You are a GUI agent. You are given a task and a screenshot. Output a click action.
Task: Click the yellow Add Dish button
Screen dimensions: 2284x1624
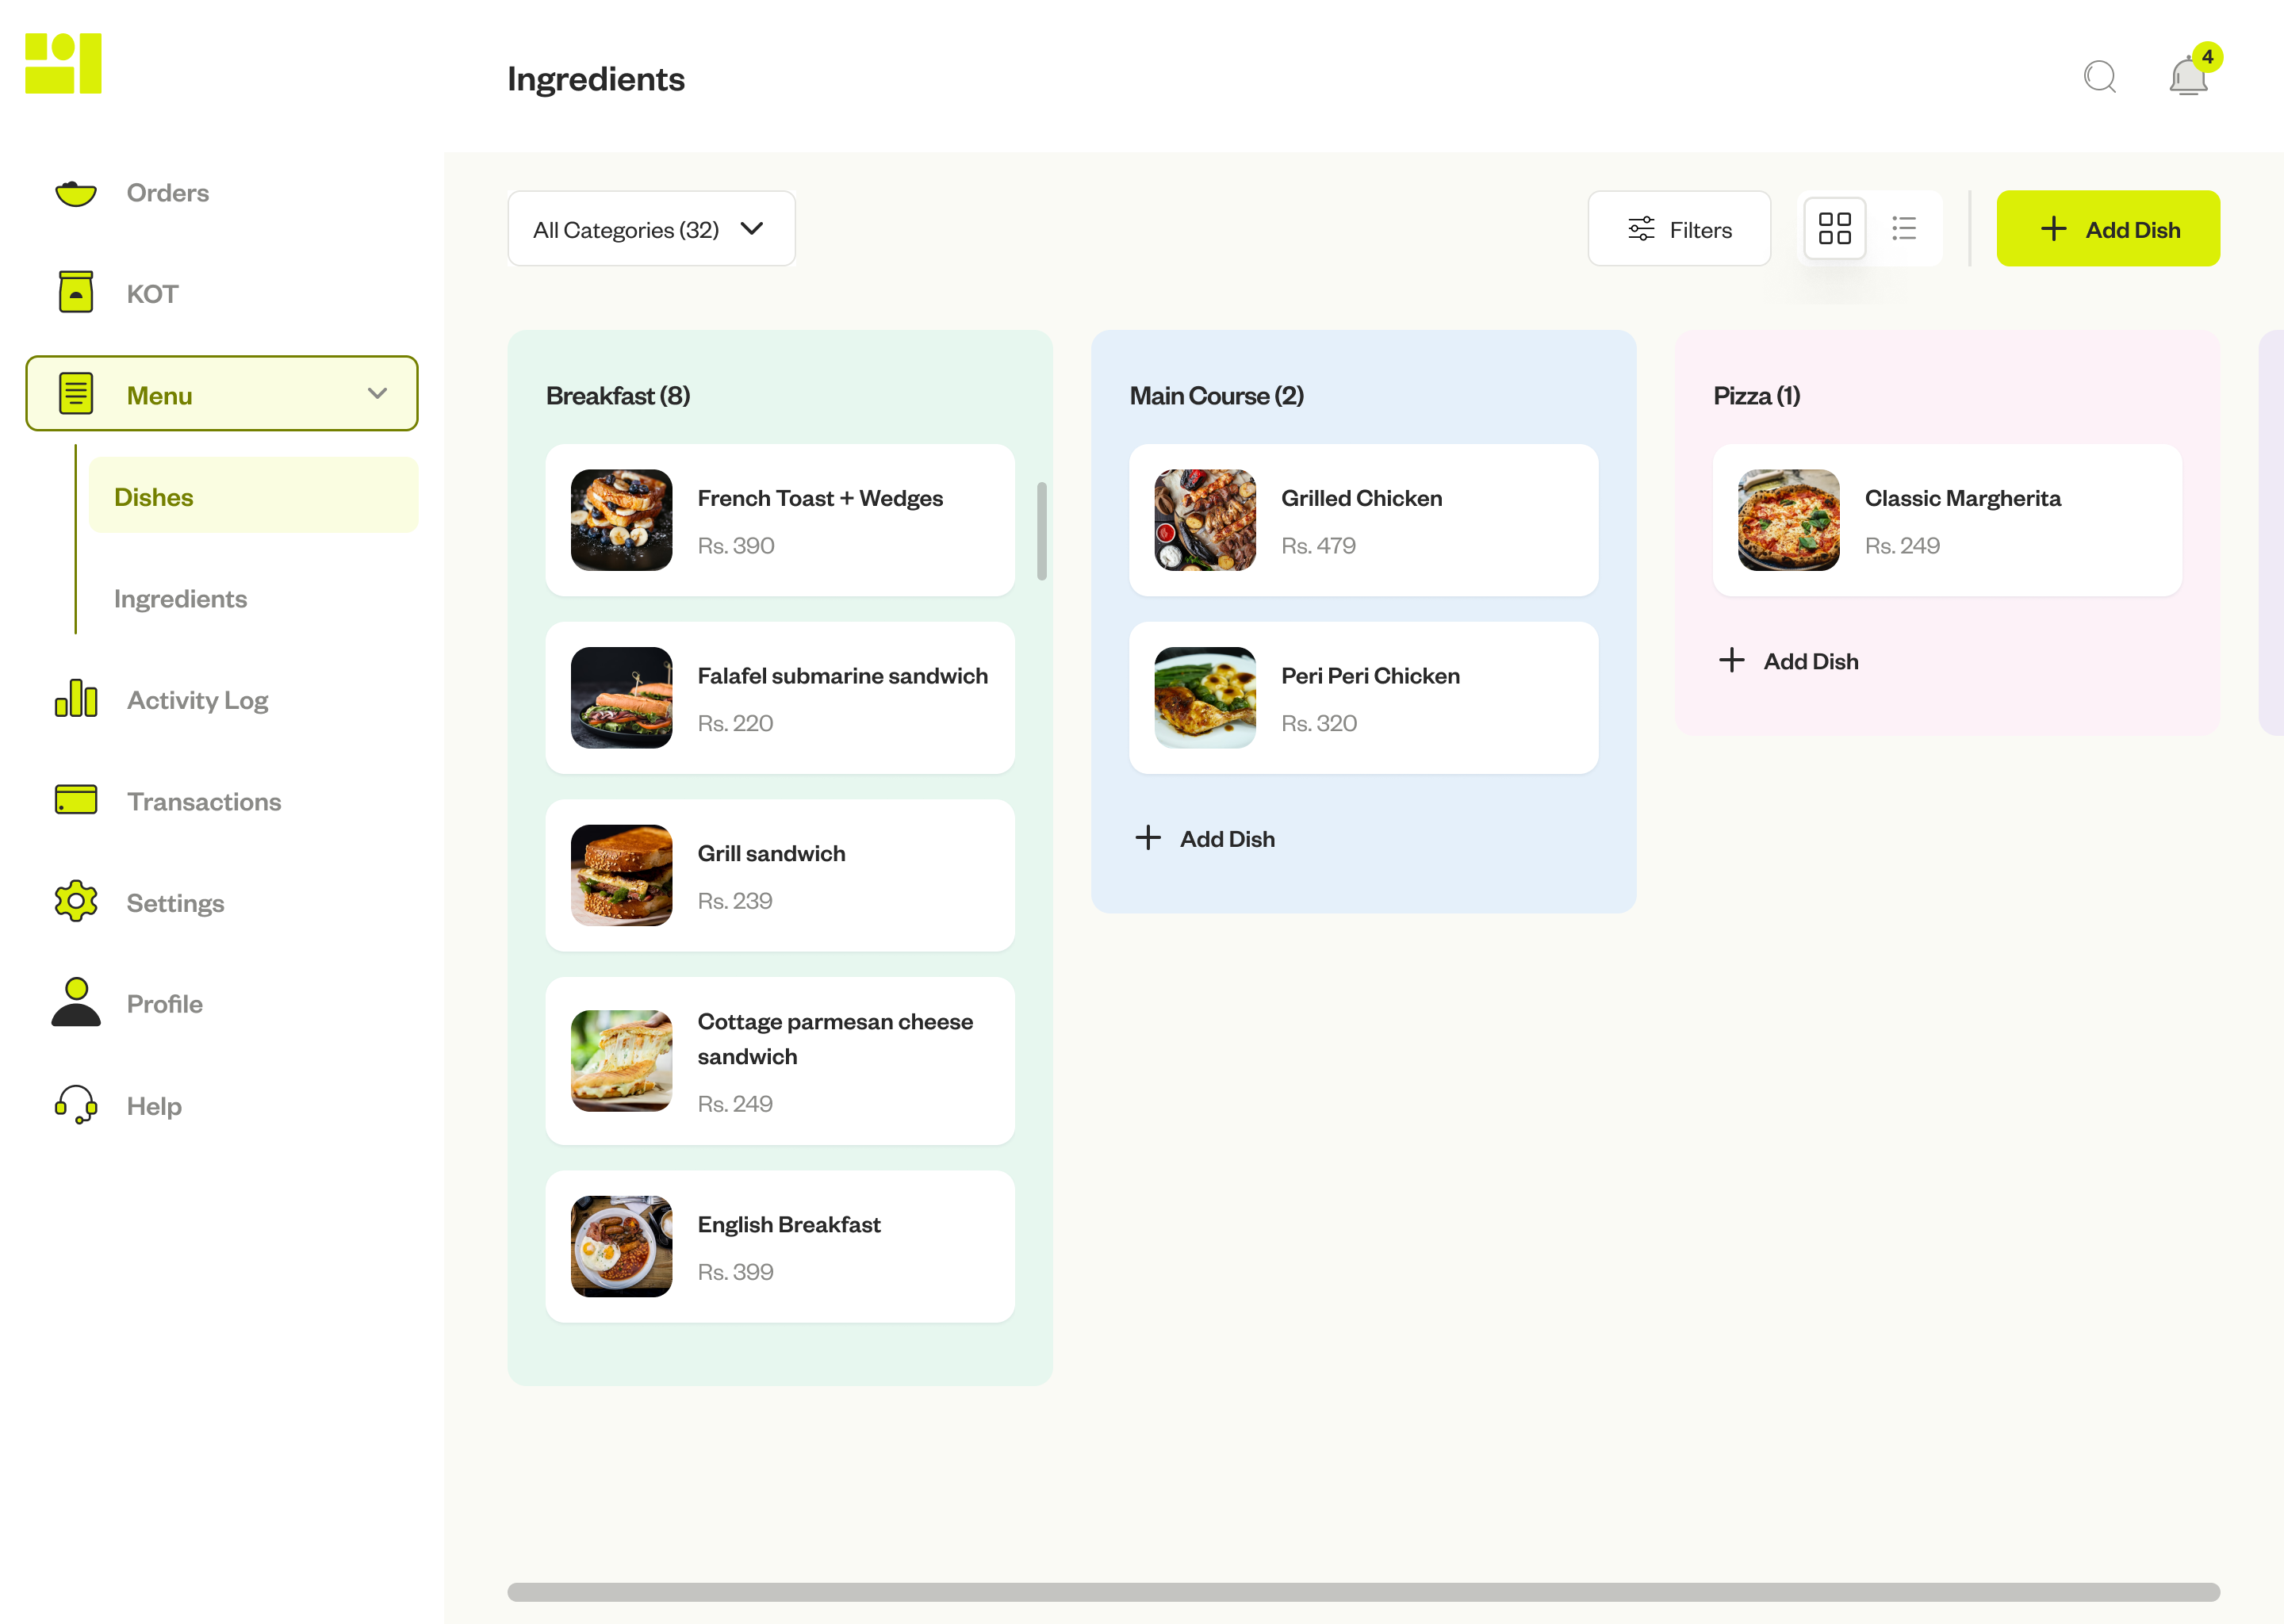[x=2108, y=229]
